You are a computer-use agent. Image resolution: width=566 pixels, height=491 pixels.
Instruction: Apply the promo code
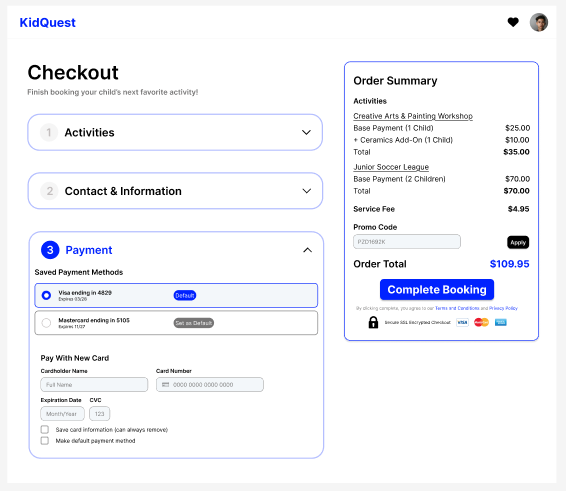pos(518,242)
